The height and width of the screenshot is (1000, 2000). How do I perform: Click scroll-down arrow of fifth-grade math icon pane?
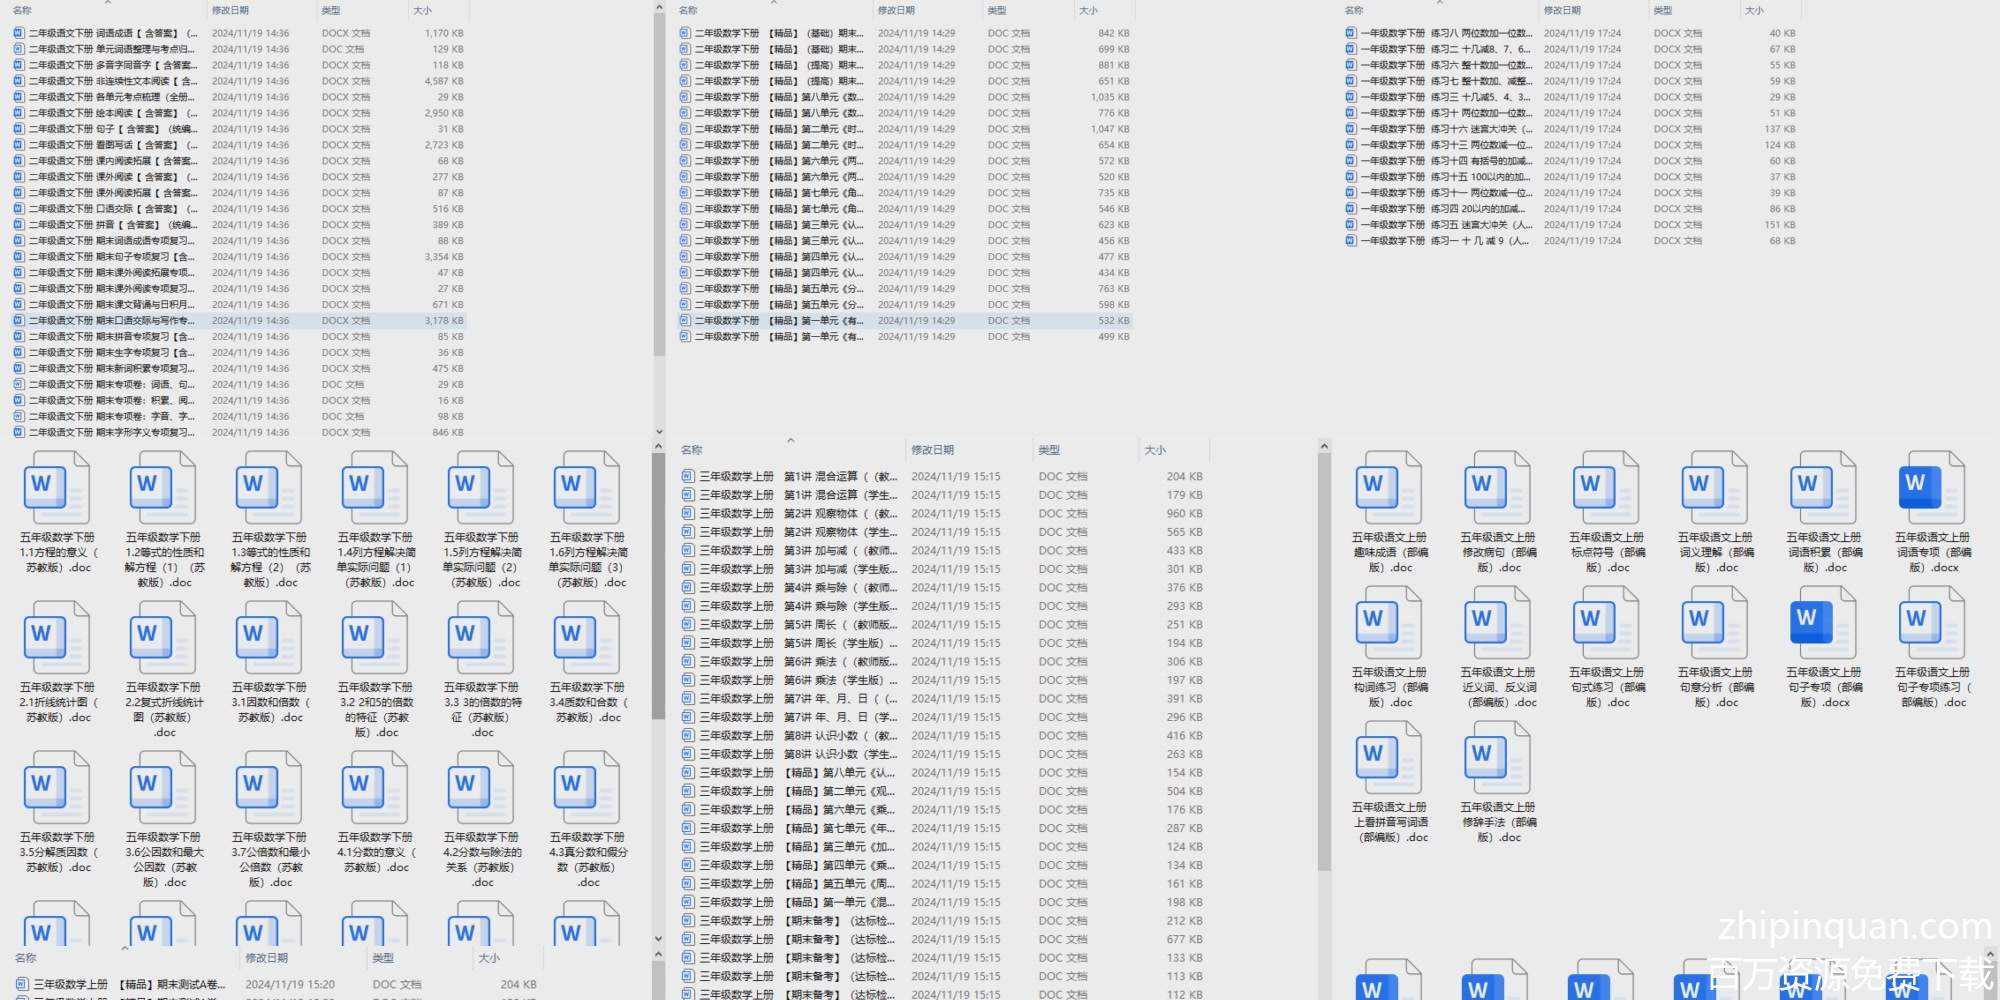point(658,939)
